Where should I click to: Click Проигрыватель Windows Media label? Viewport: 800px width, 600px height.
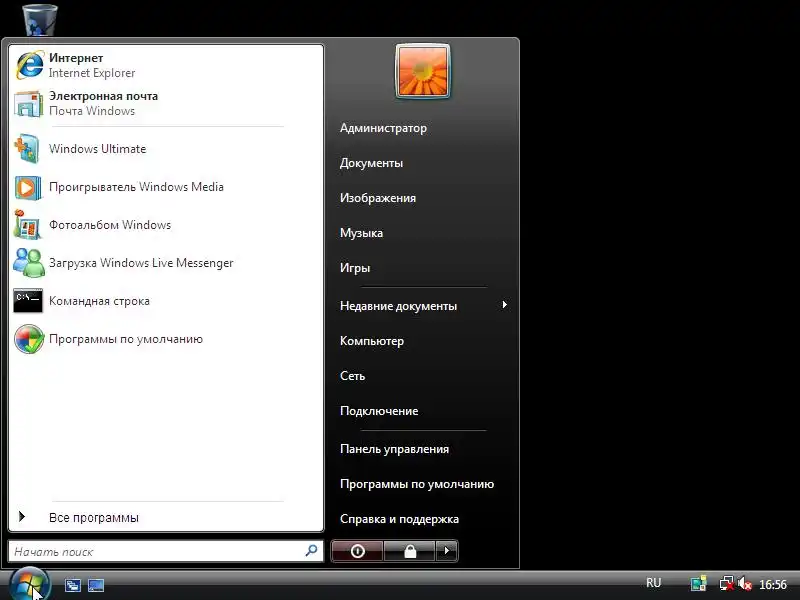pyautogui.click(x=136, y=187)
